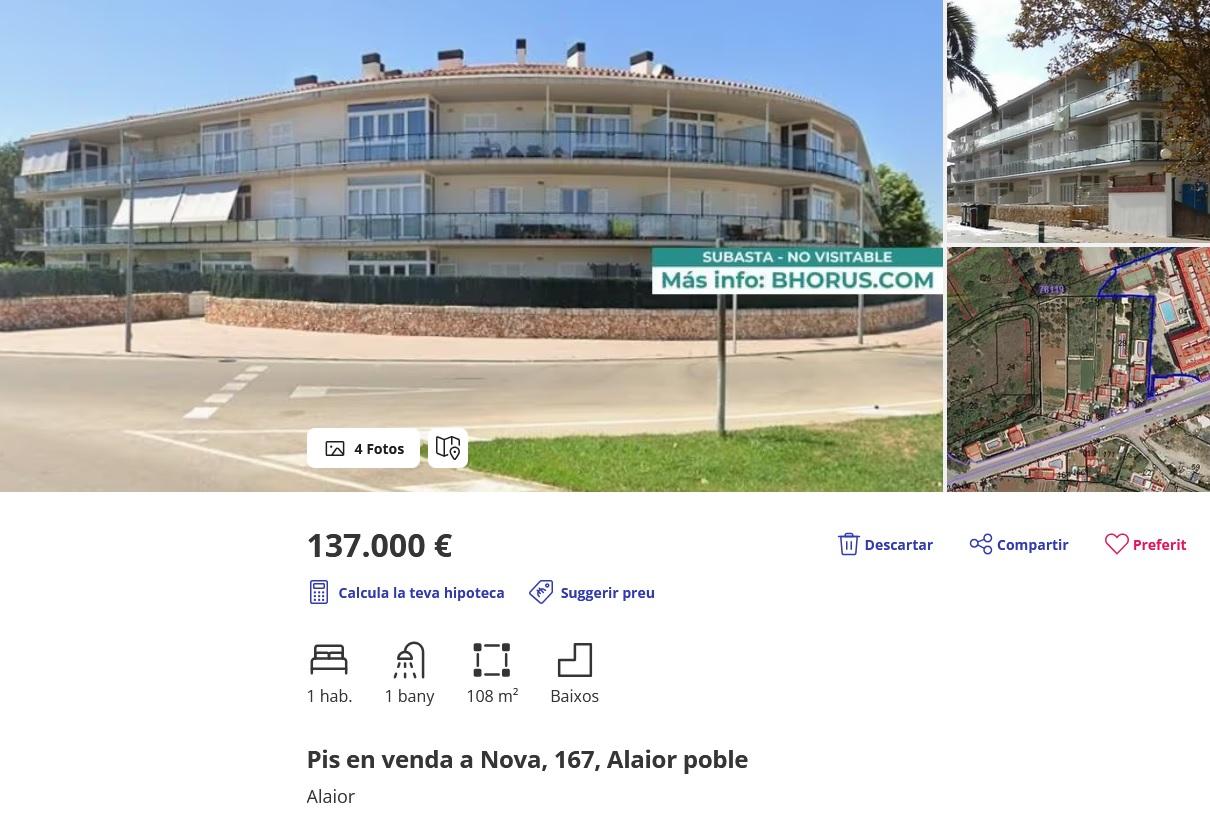
Task: Click the heart icon to mark Preferit
Action: pos(1117,544)
